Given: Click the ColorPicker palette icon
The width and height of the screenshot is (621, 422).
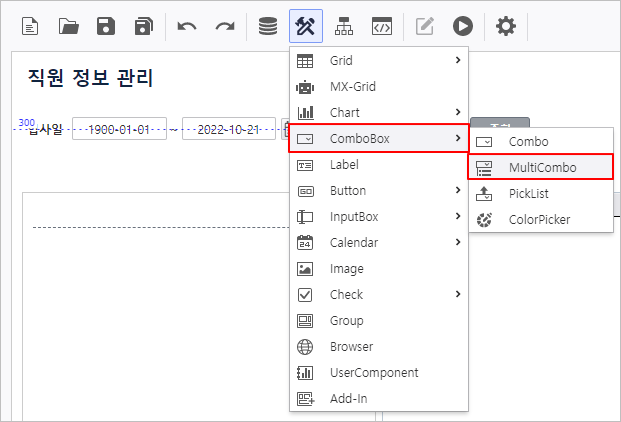Looking at the screenshot, I should (484, 220).
